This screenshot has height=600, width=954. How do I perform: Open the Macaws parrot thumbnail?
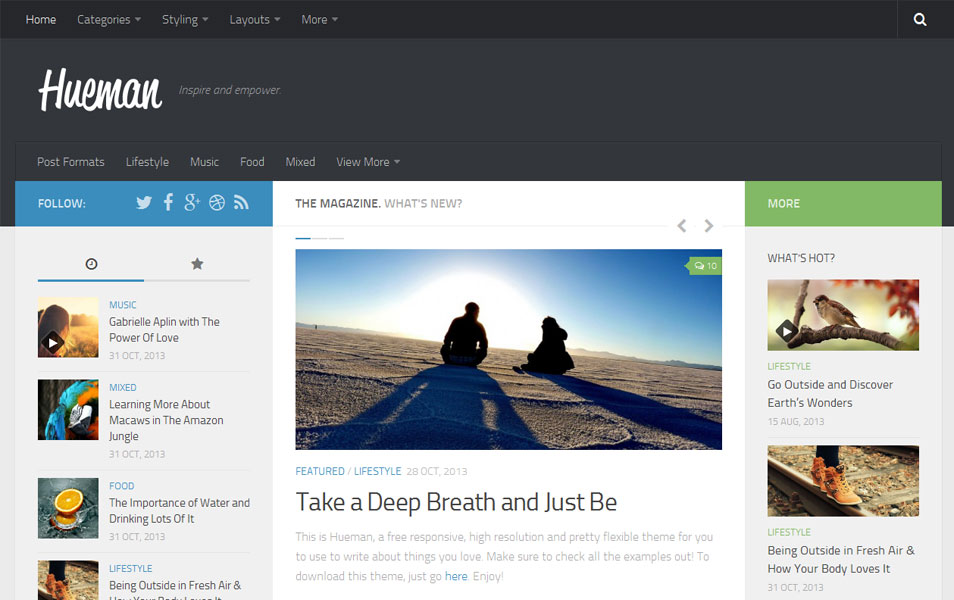point(68,410)
